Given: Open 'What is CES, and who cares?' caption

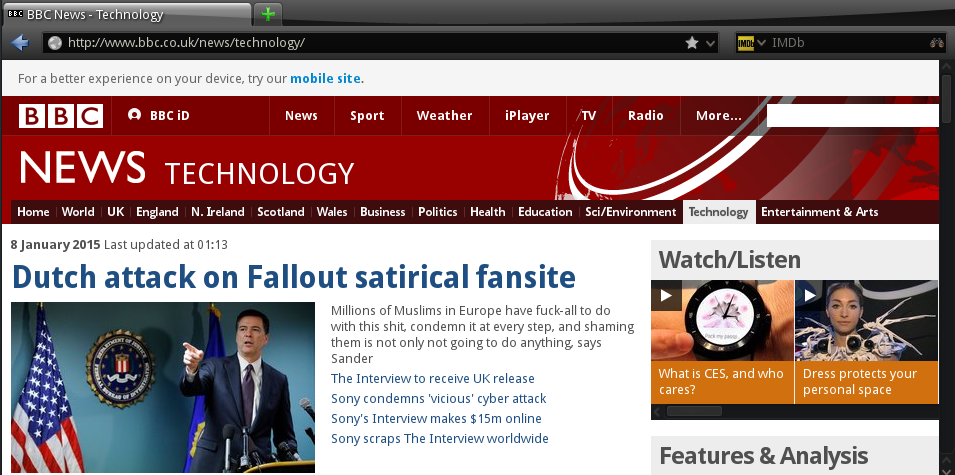Looking at the screenshot, I should pyautogui.click(x=721, y=382).
